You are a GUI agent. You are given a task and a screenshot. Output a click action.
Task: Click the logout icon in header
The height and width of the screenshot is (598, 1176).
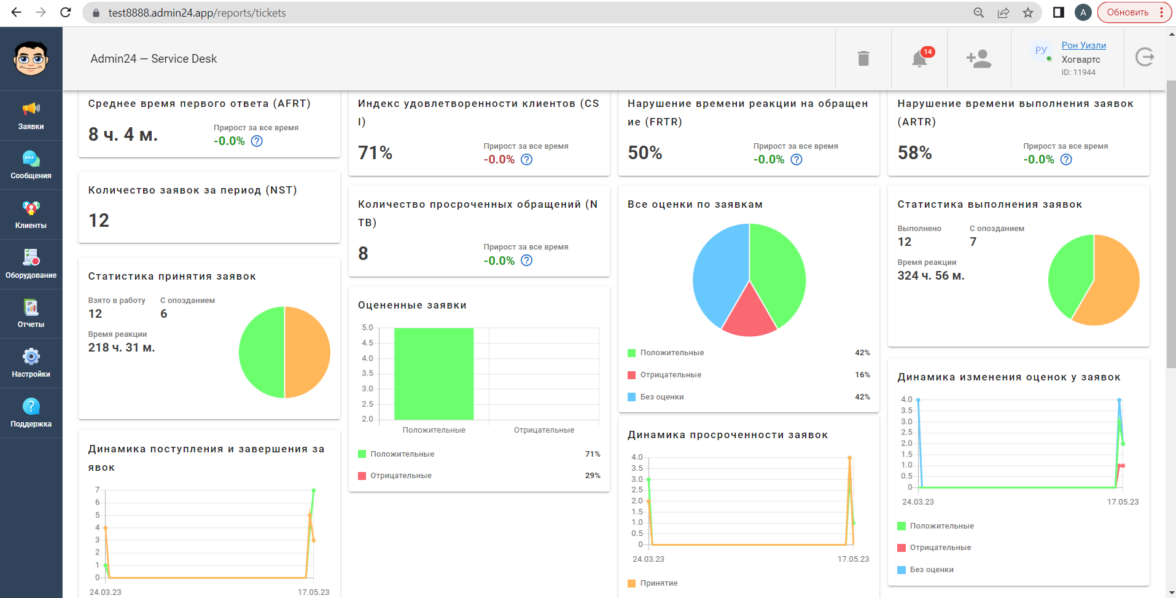pos(1145,58)
